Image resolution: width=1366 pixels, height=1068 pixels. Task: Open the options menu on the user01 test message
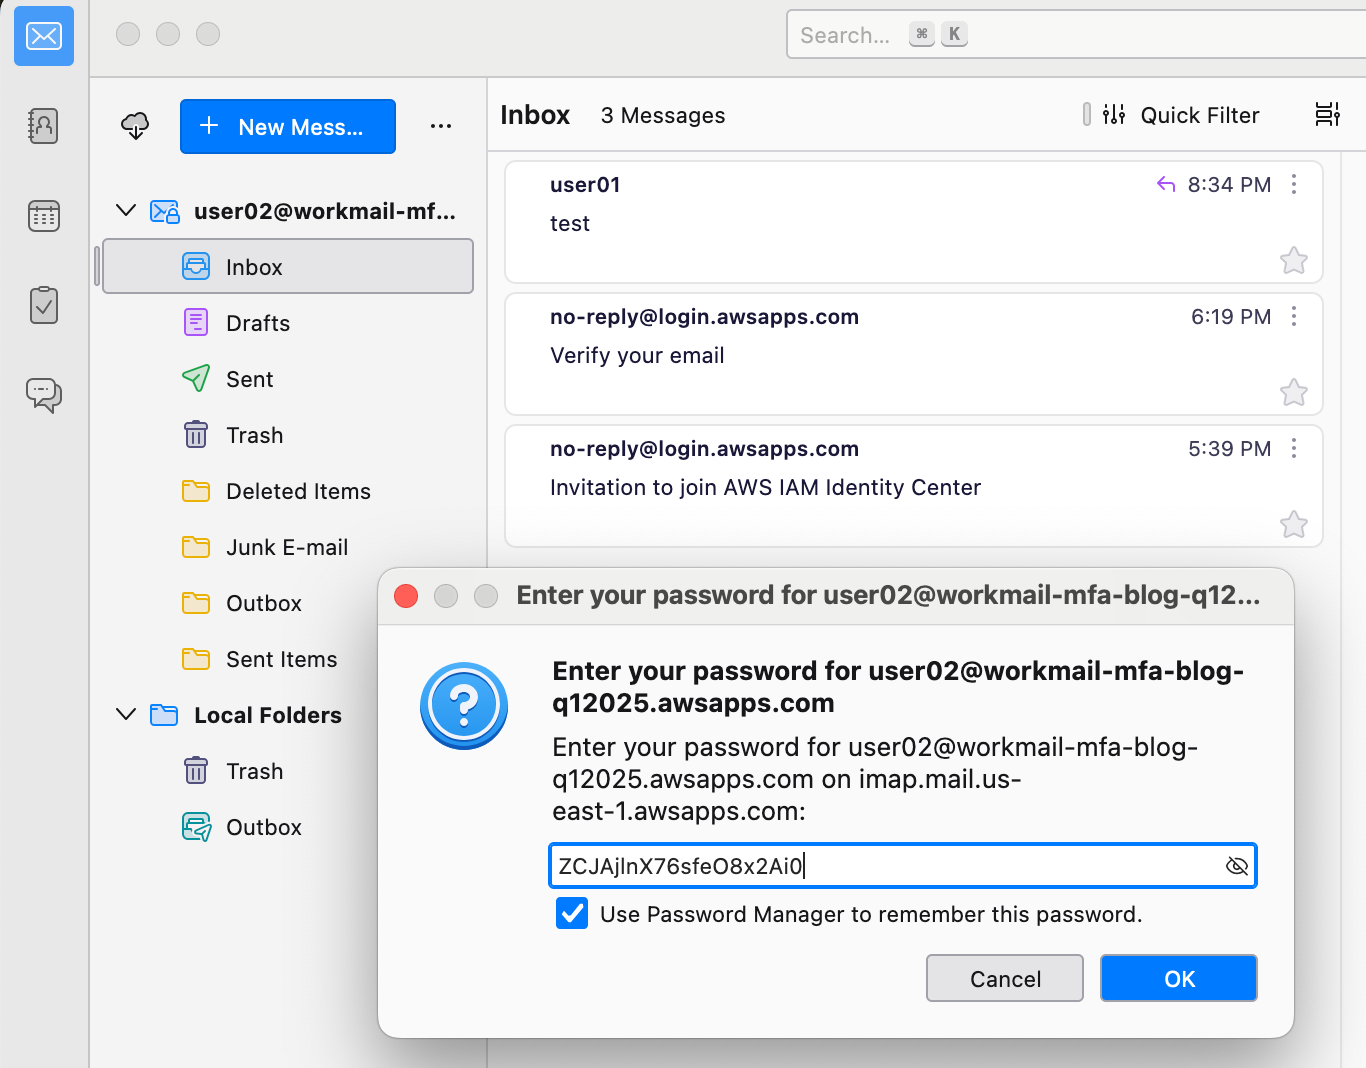point(1294,184)
